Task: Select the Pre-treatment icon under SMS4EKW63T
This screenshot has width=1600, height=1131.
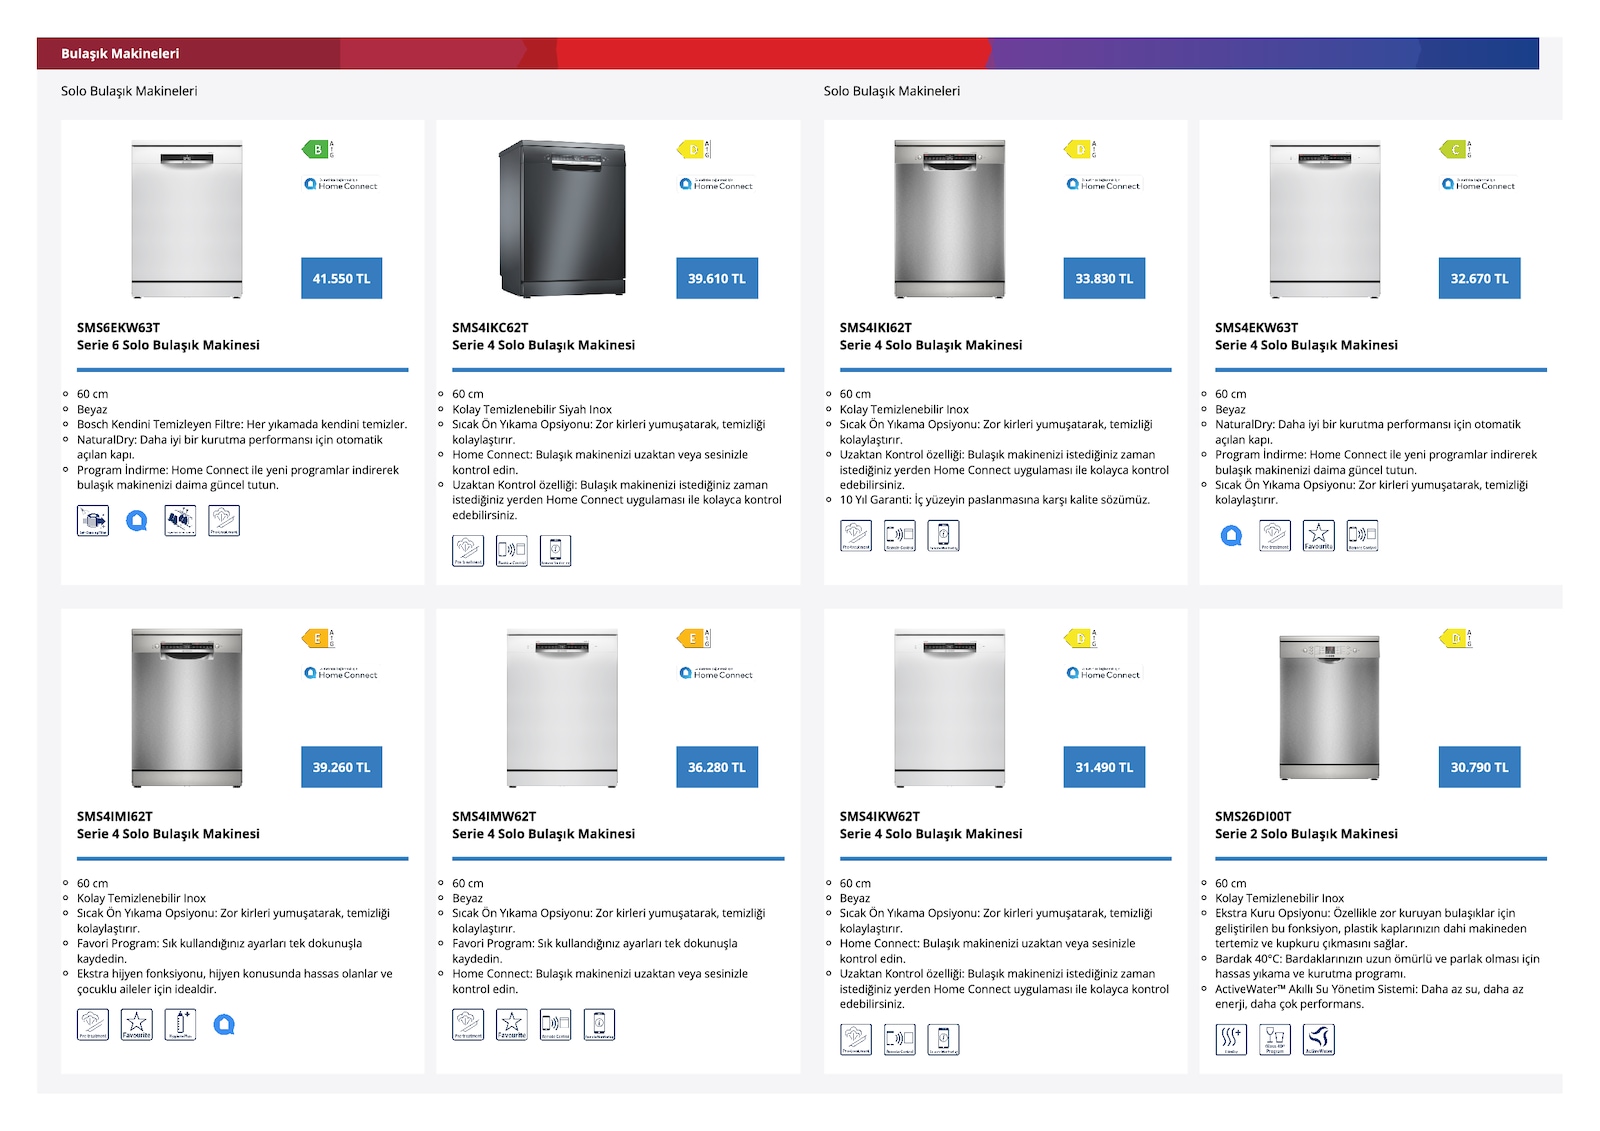Action: (x=1275, y=536)
